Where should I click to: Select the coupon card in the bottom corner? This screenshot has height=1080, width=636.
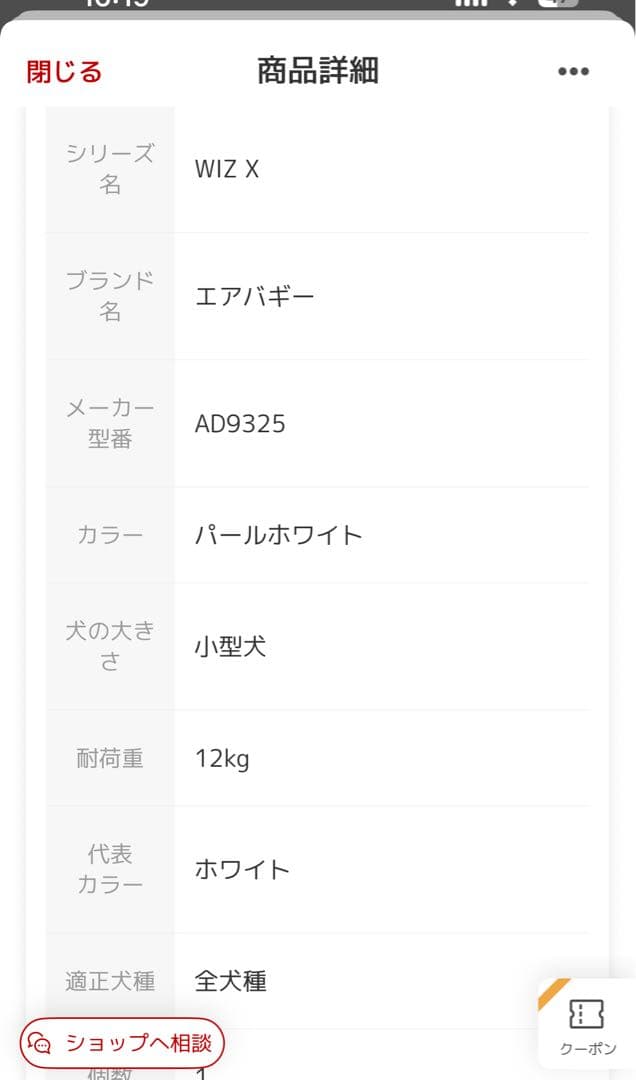click(585, 1024)
